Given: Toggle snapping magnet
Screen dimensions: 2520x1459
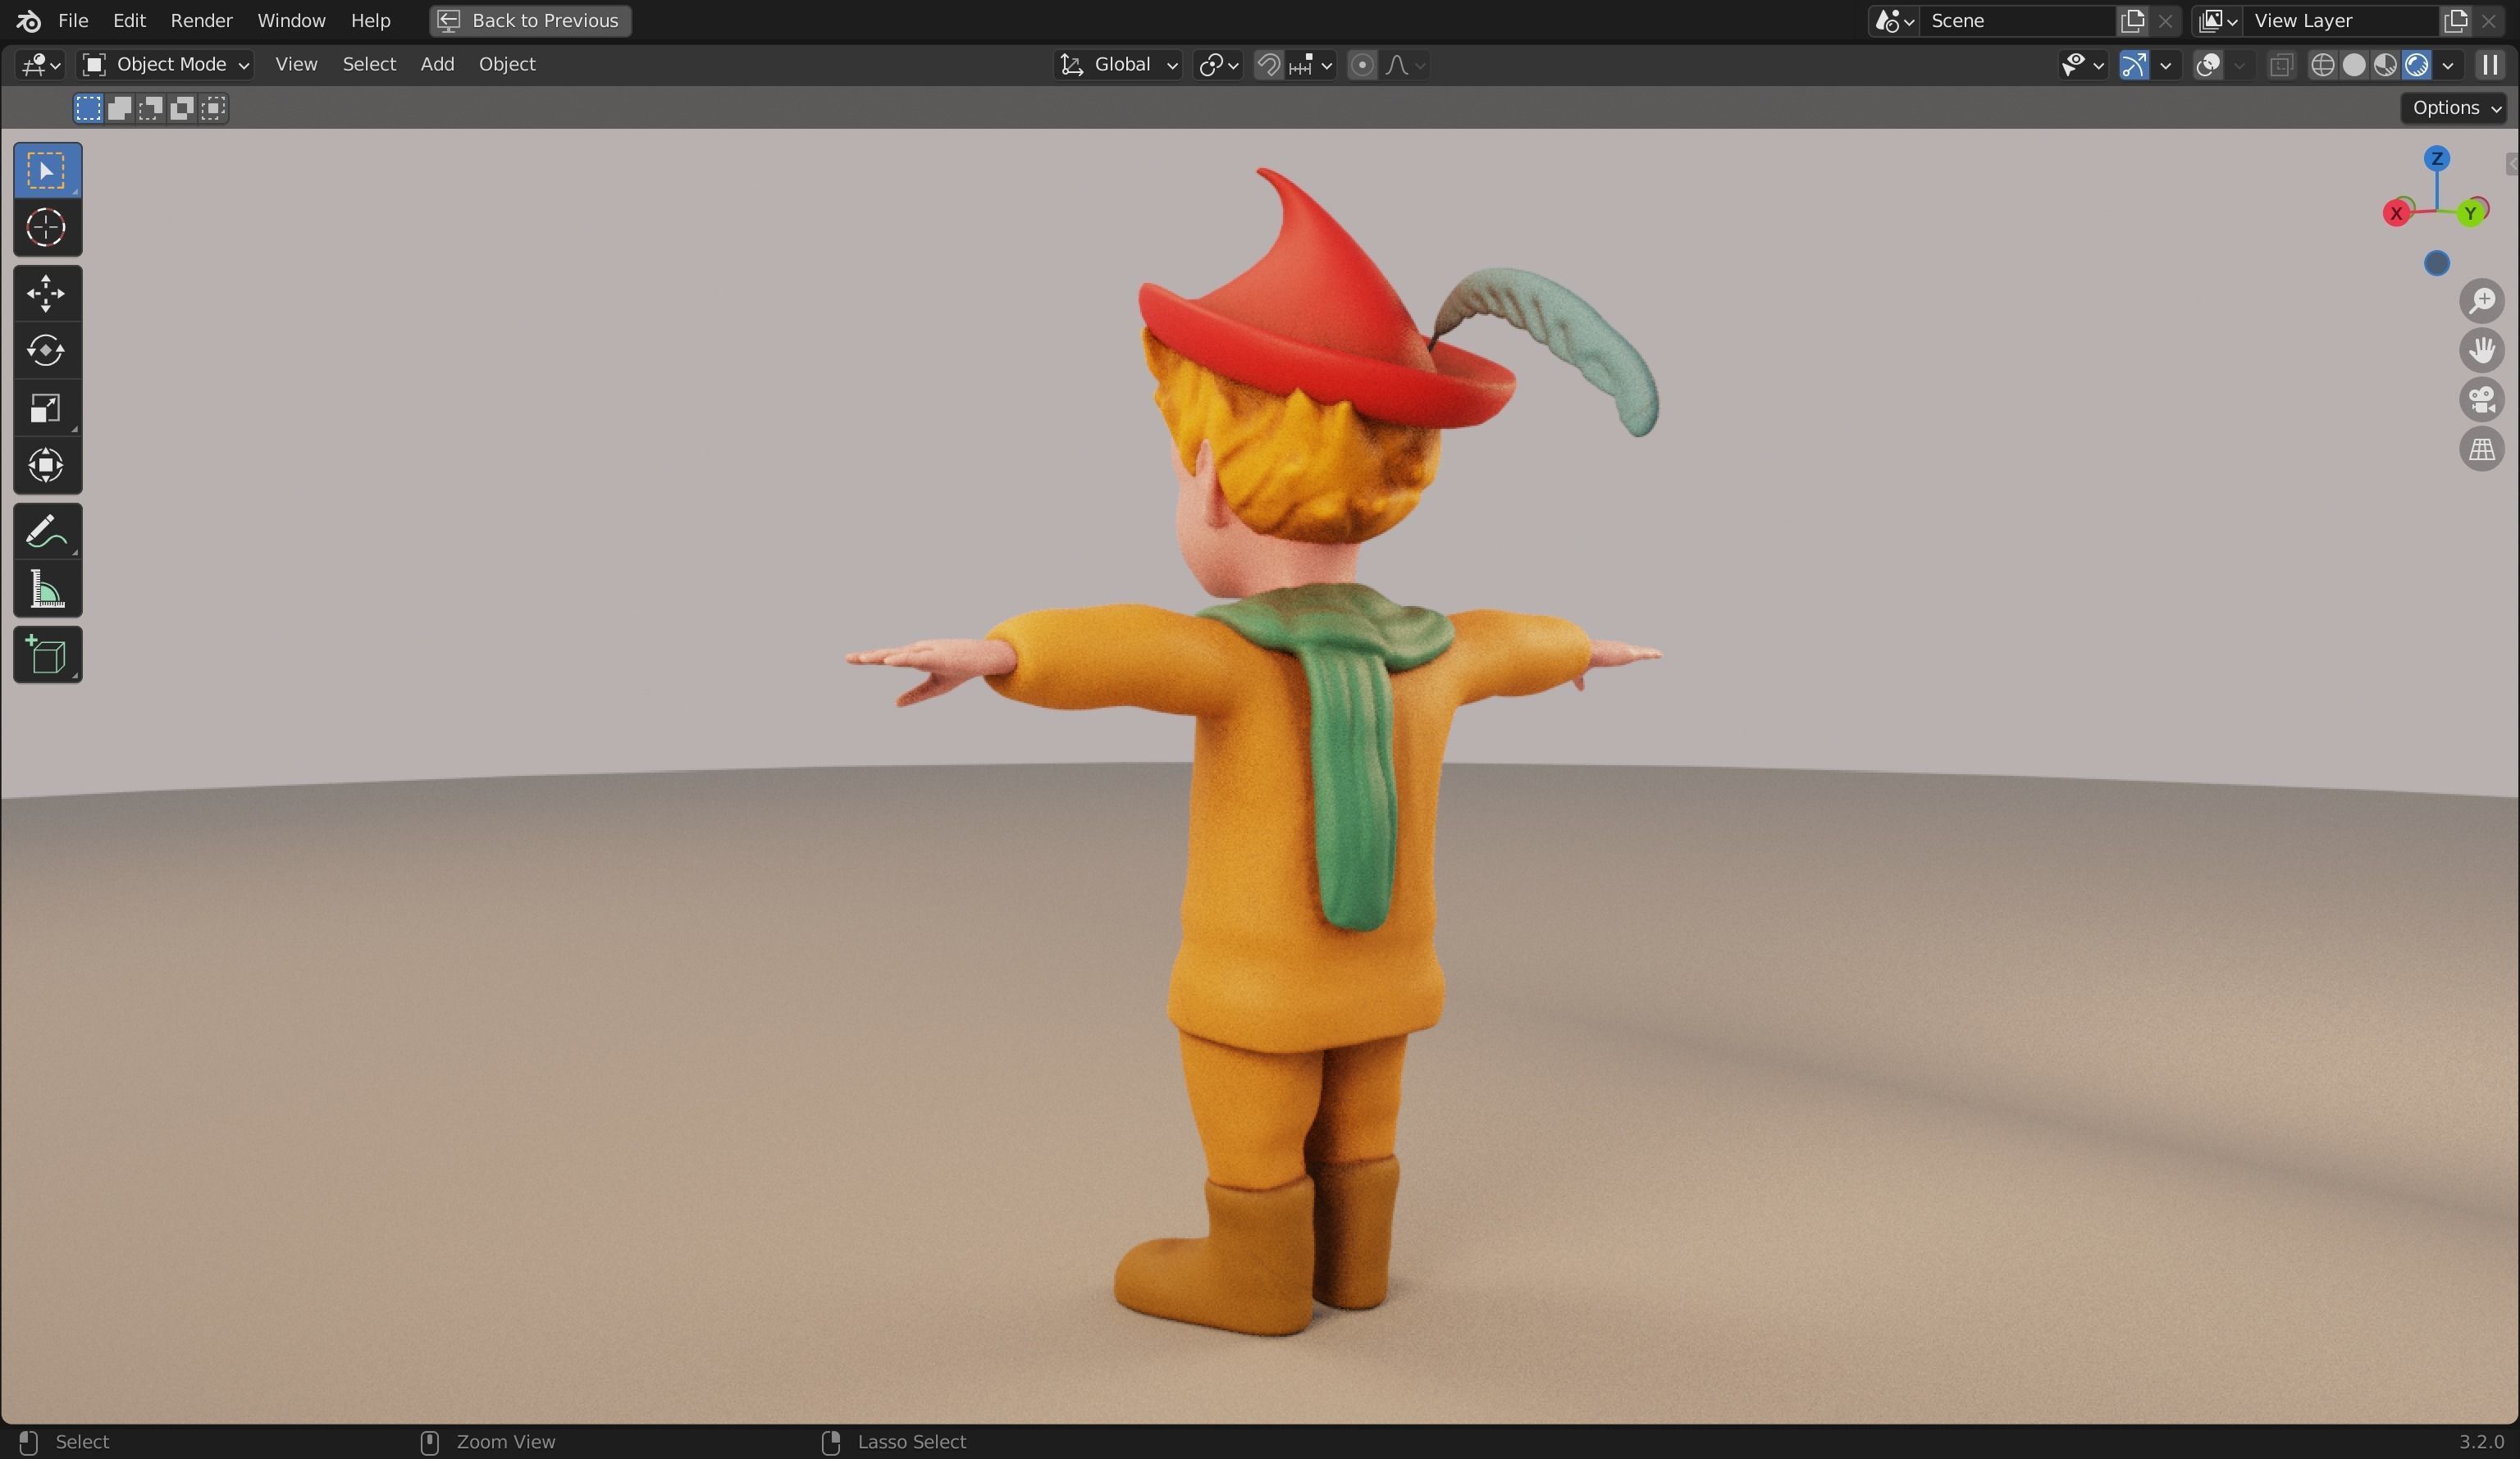Looking at the screenshot, I should 1268,65.
